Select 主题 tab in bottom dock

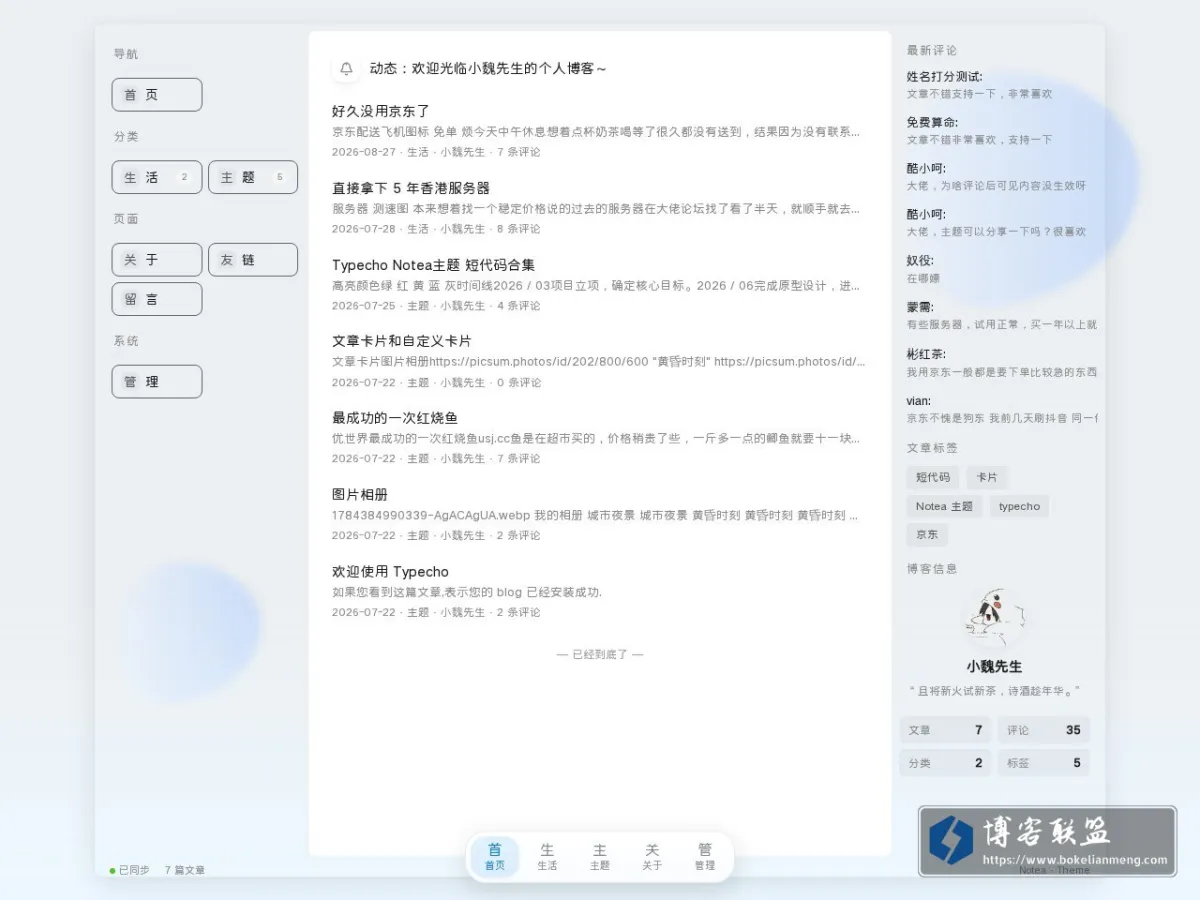(x=600, y=857)
